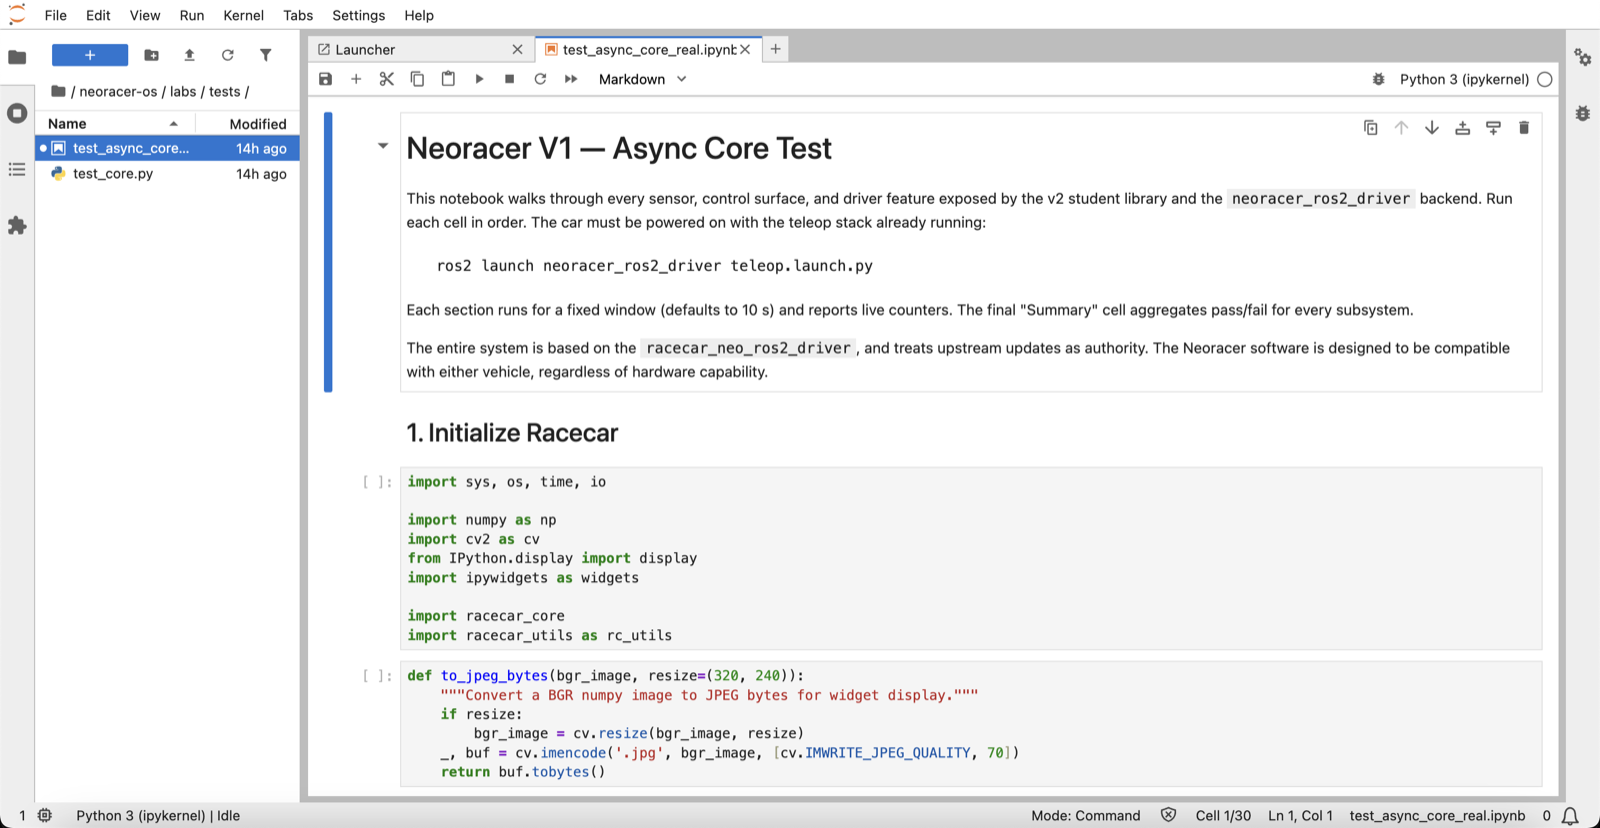Click the Mode: Command status entry
The image size is (1600, 828).
pyautogui.click(x=1085, y=815)
